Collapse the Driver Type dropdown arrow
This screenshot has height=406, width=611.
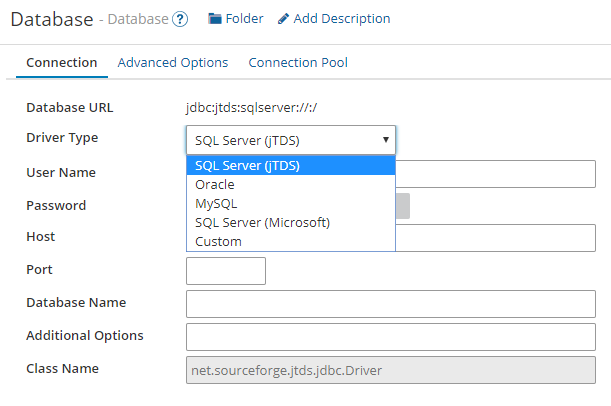[x=386, y=139]
